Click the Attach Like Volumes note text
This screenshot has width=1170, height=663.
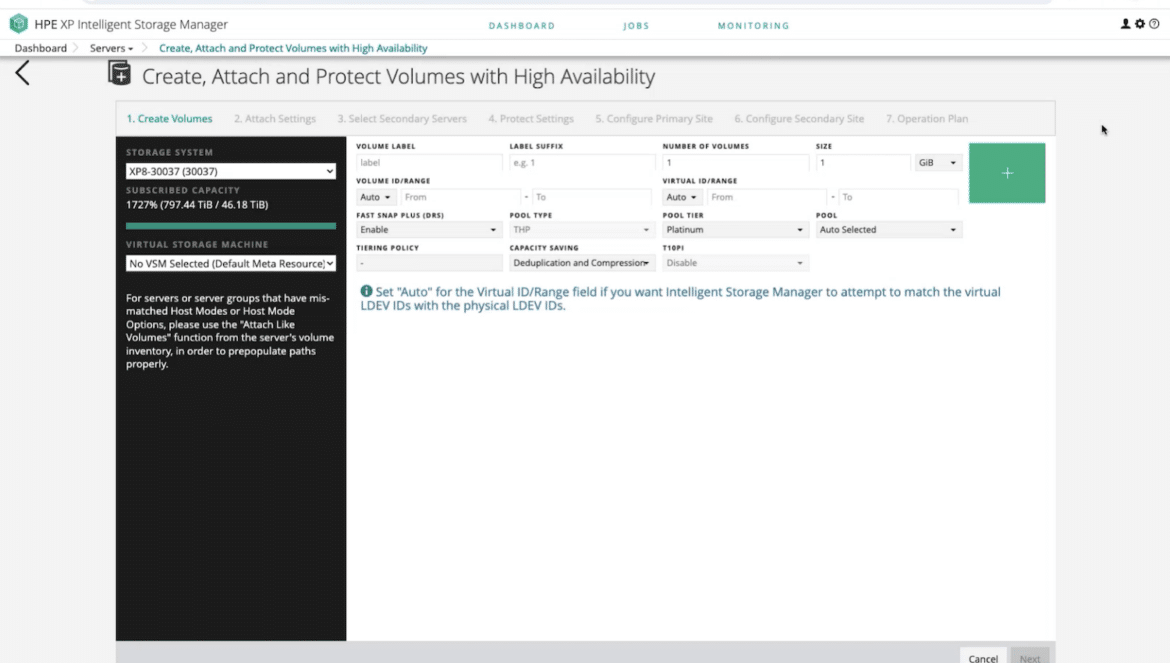pos(230,331)
